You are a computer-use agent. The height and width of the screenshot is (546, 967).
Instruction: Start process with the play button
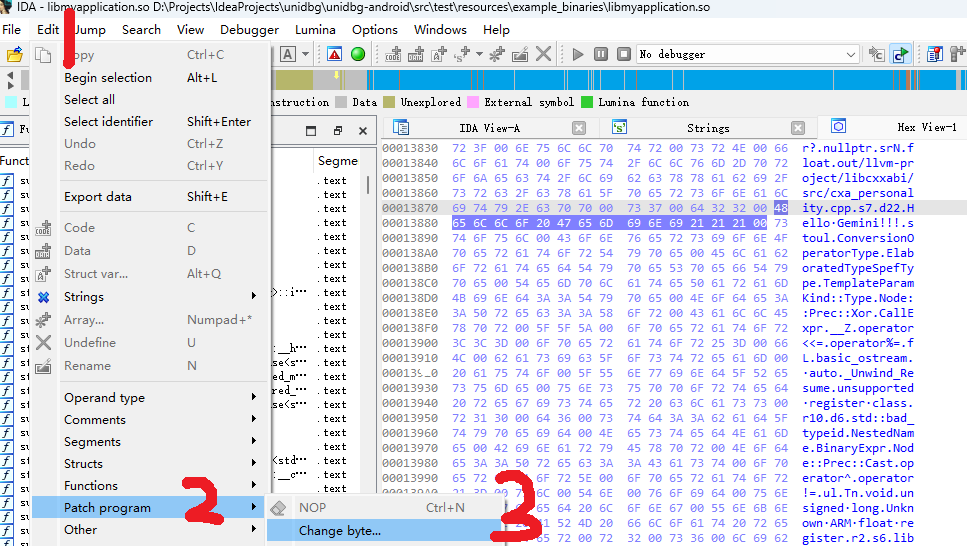[578, 54]
